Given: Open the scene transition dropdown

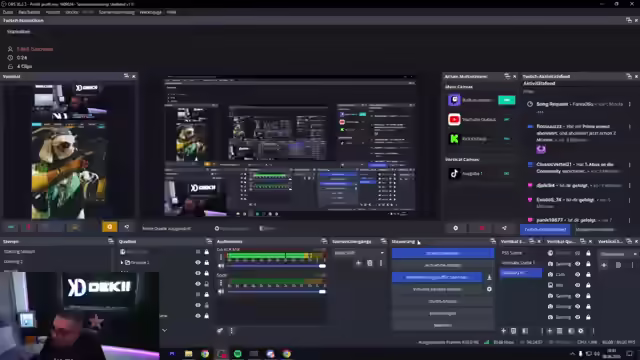Looking at the screenshot, I should [359, 253].
